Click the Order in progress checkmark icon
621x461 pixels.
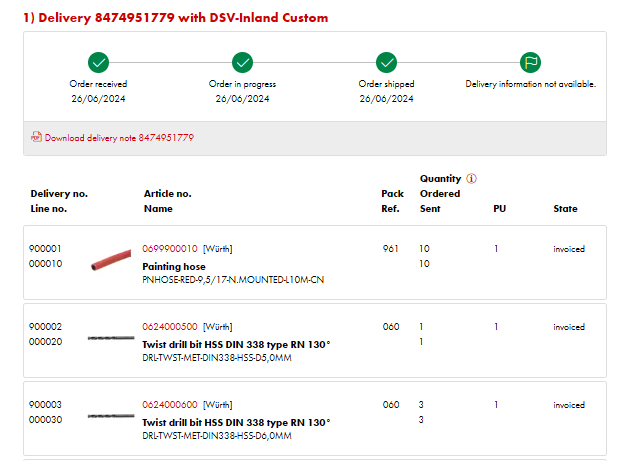pyautogui.click(x=242, y=63)
